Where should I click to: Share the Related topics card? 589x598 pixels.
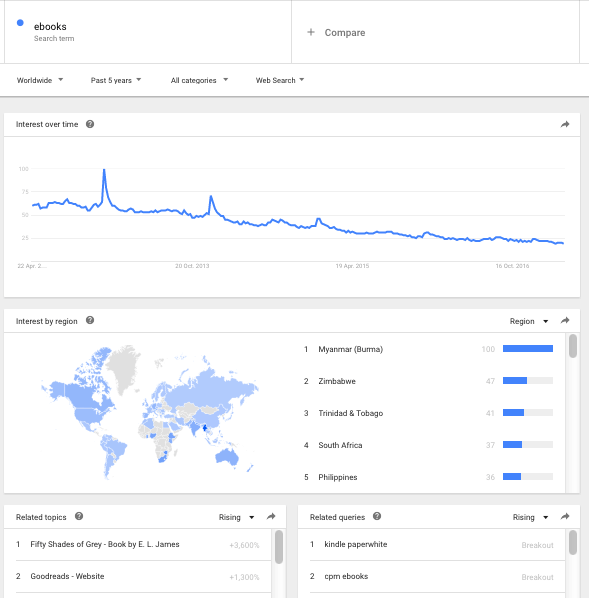pyautogui.click(x=271, y=517)
